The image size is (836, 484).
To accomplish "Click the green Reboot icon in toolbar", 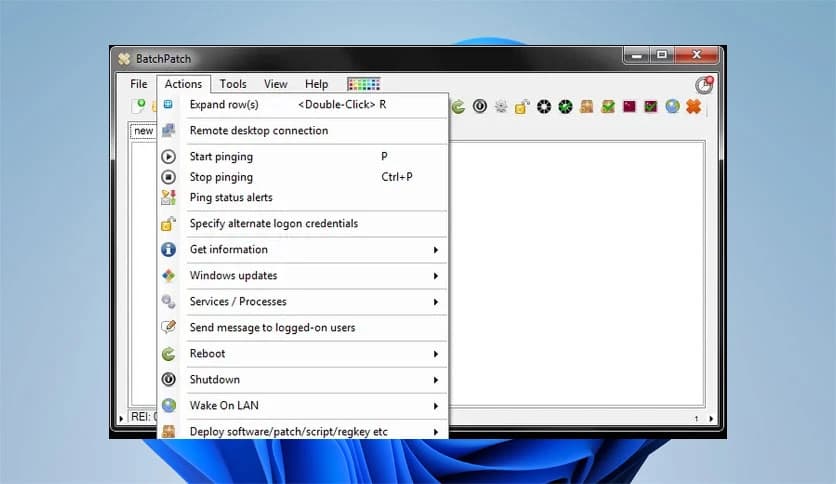I will point(459,106).
